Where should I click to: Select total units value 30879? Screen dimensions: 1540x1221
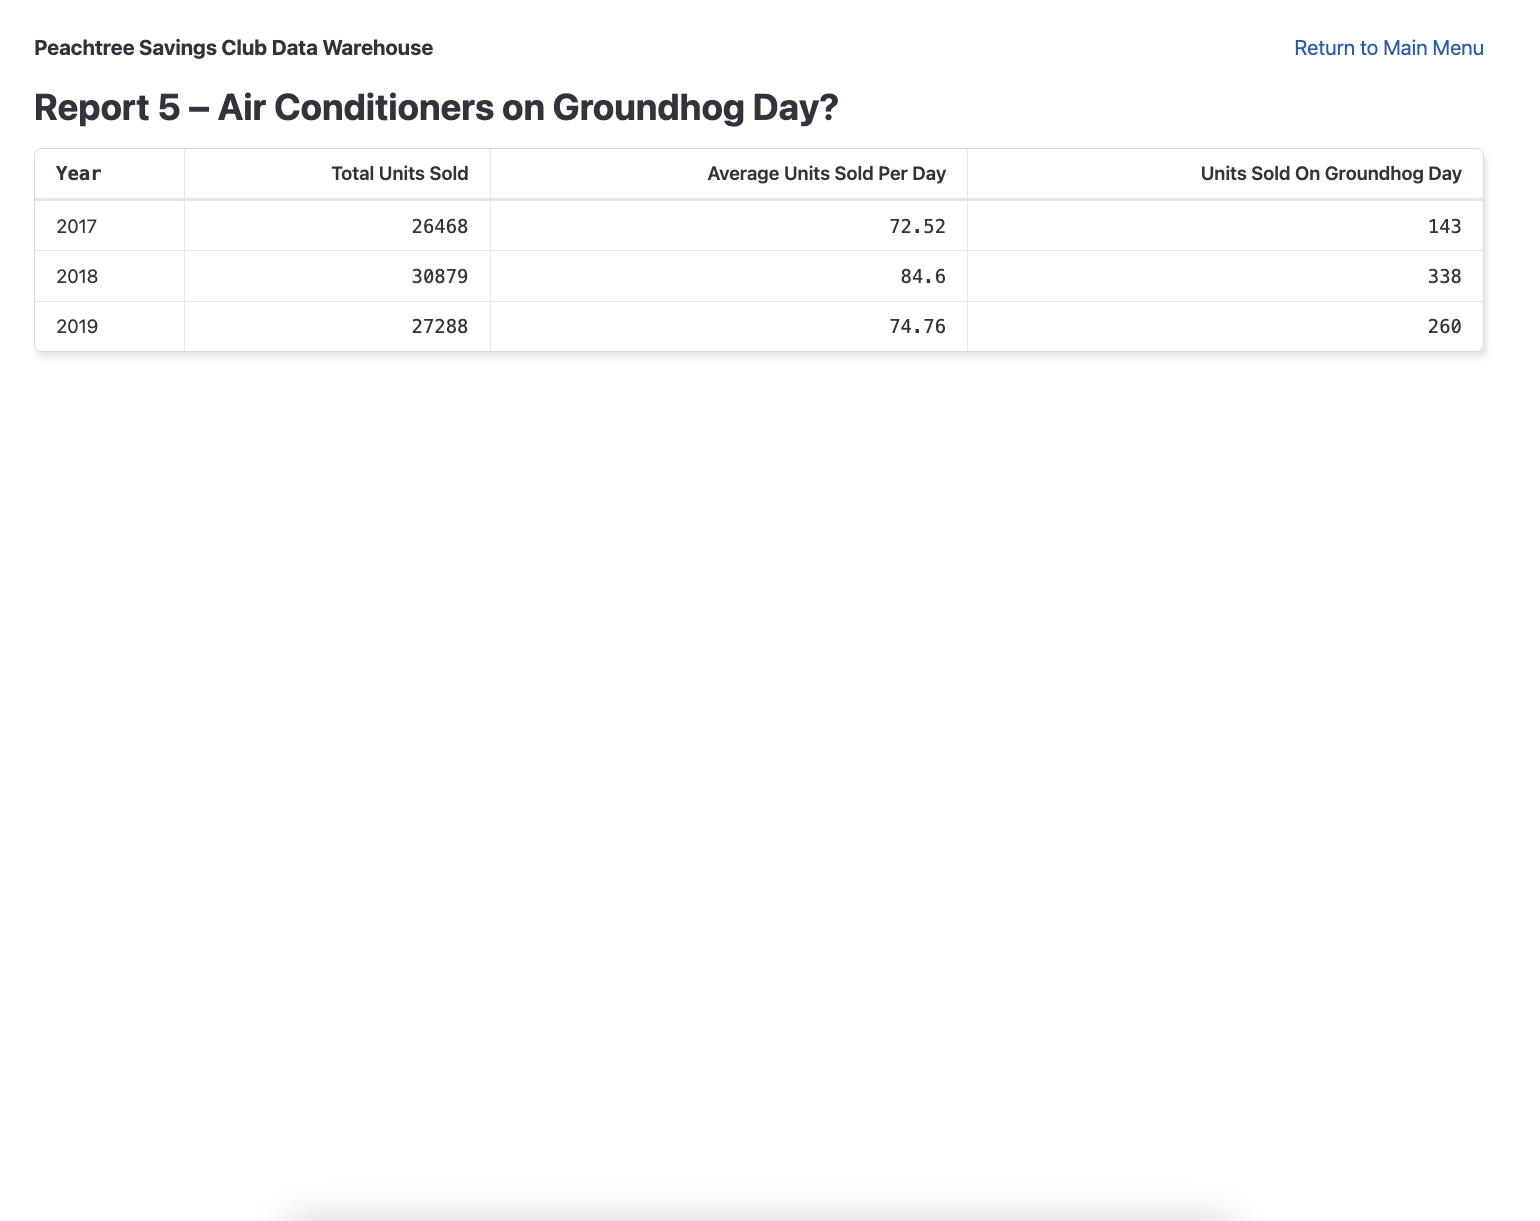pos(439,276)
